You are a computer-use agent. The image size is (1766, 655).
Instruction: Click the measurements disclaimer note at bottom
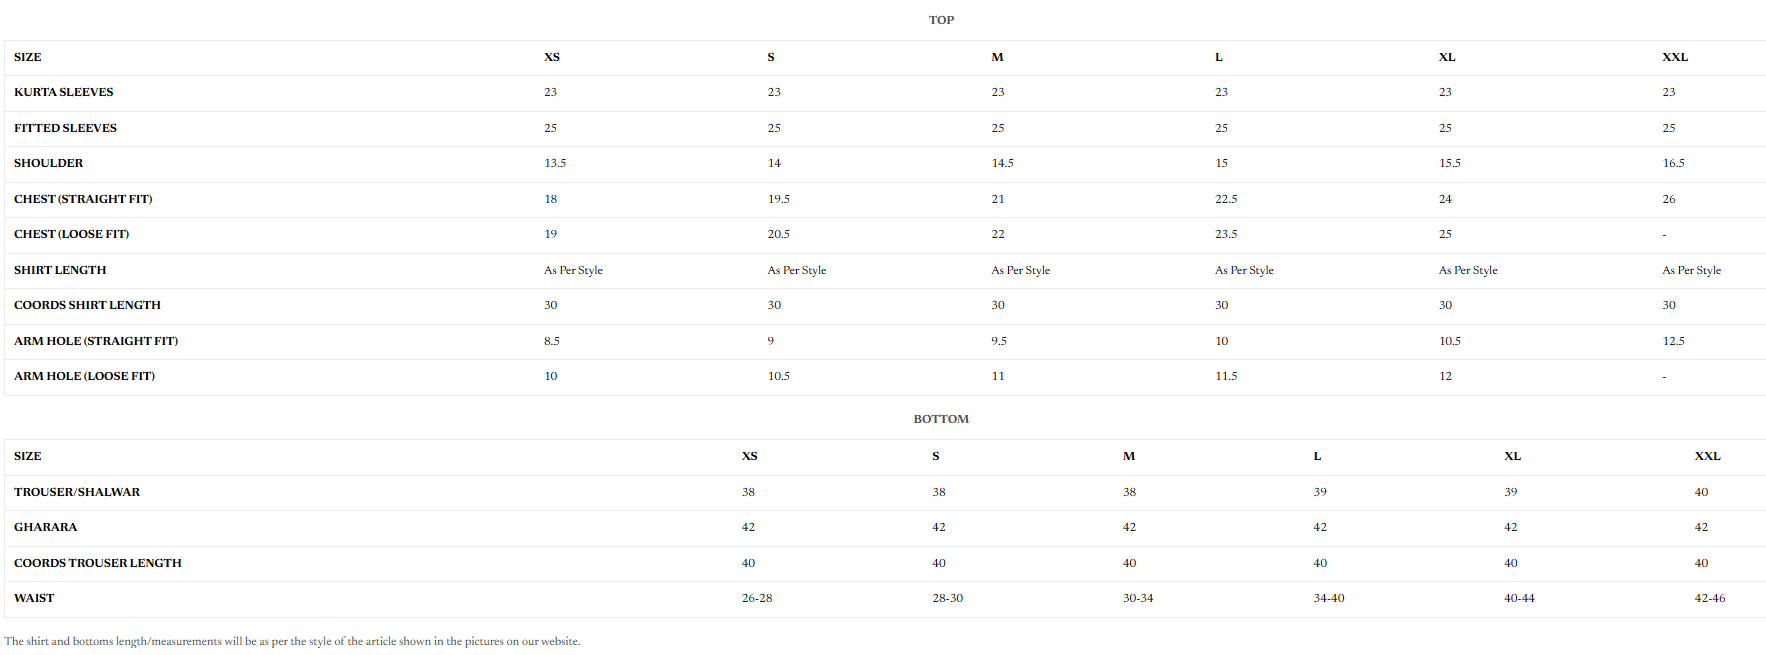coord(292,641)
